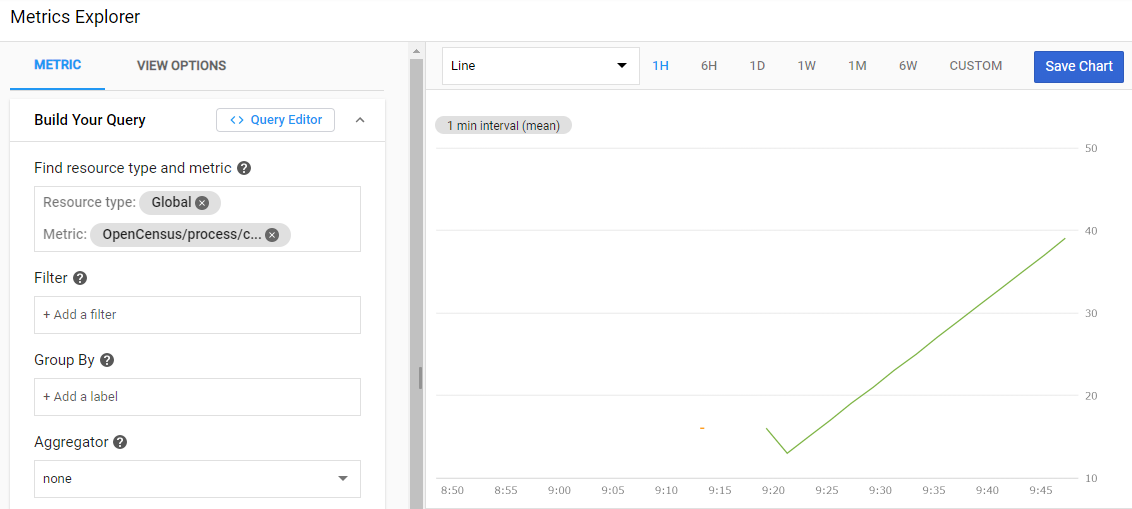1132x509 pixels.
Task: Open the Group By help icon
Action: click(x=107, y=360)
